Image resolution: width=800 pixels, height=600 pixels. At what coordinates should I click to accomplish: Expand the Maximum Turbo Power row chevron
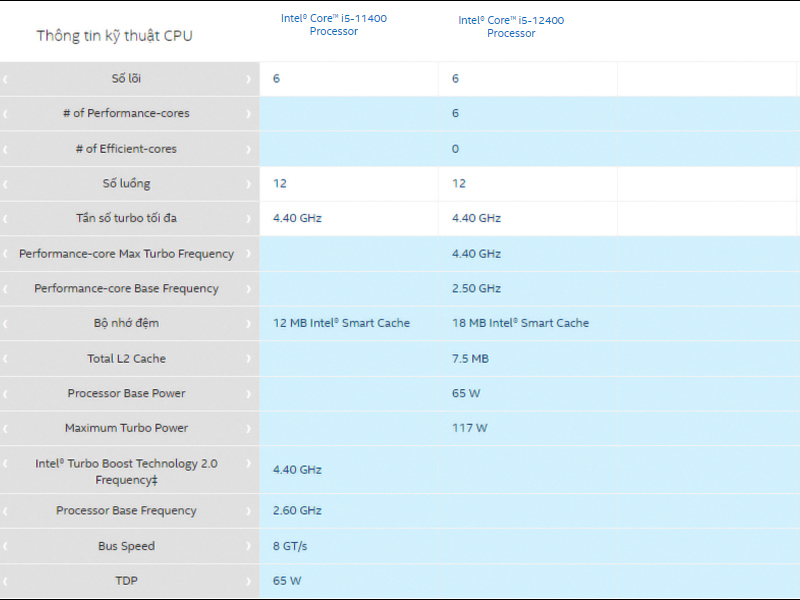tap(249, 429)
